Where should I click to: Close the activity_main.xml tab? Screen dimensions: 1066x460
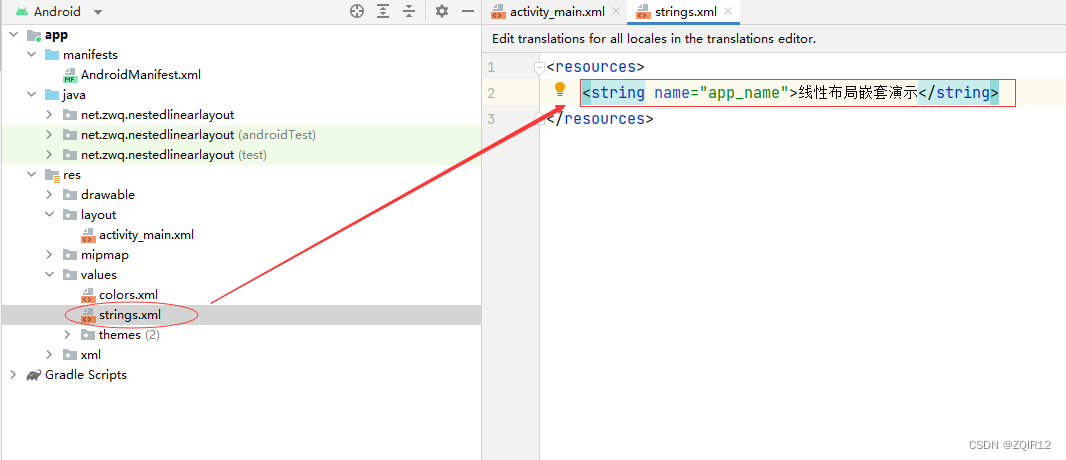tap(616, 12)
